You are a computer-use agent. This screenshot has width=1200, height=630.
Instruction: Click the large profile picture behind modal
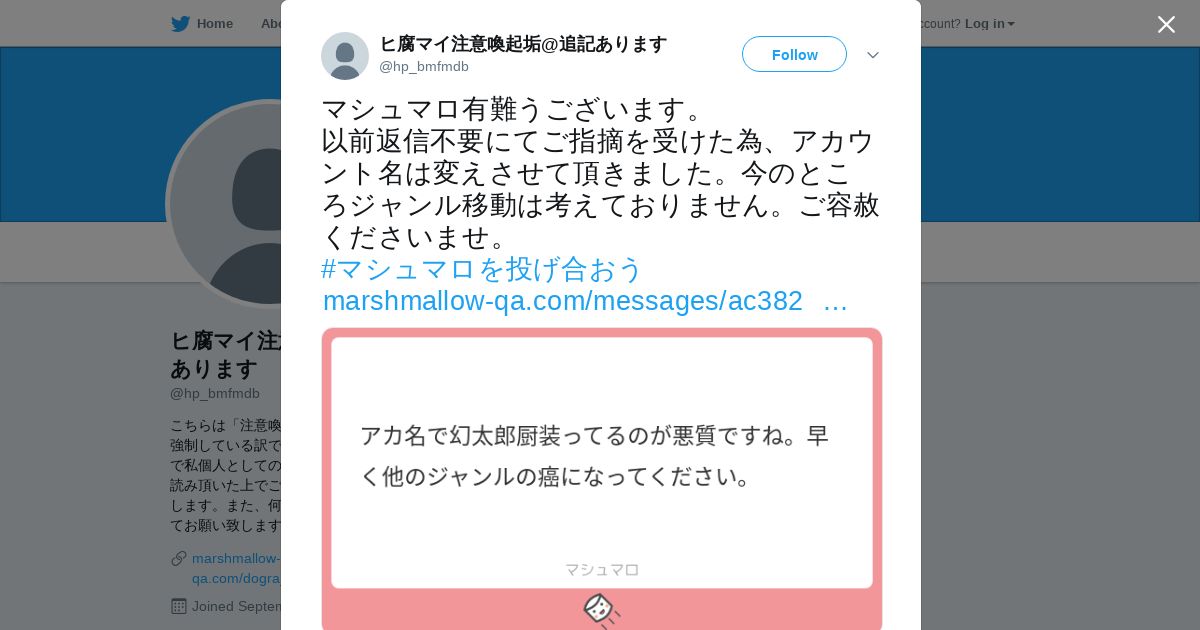coord(224,204)
